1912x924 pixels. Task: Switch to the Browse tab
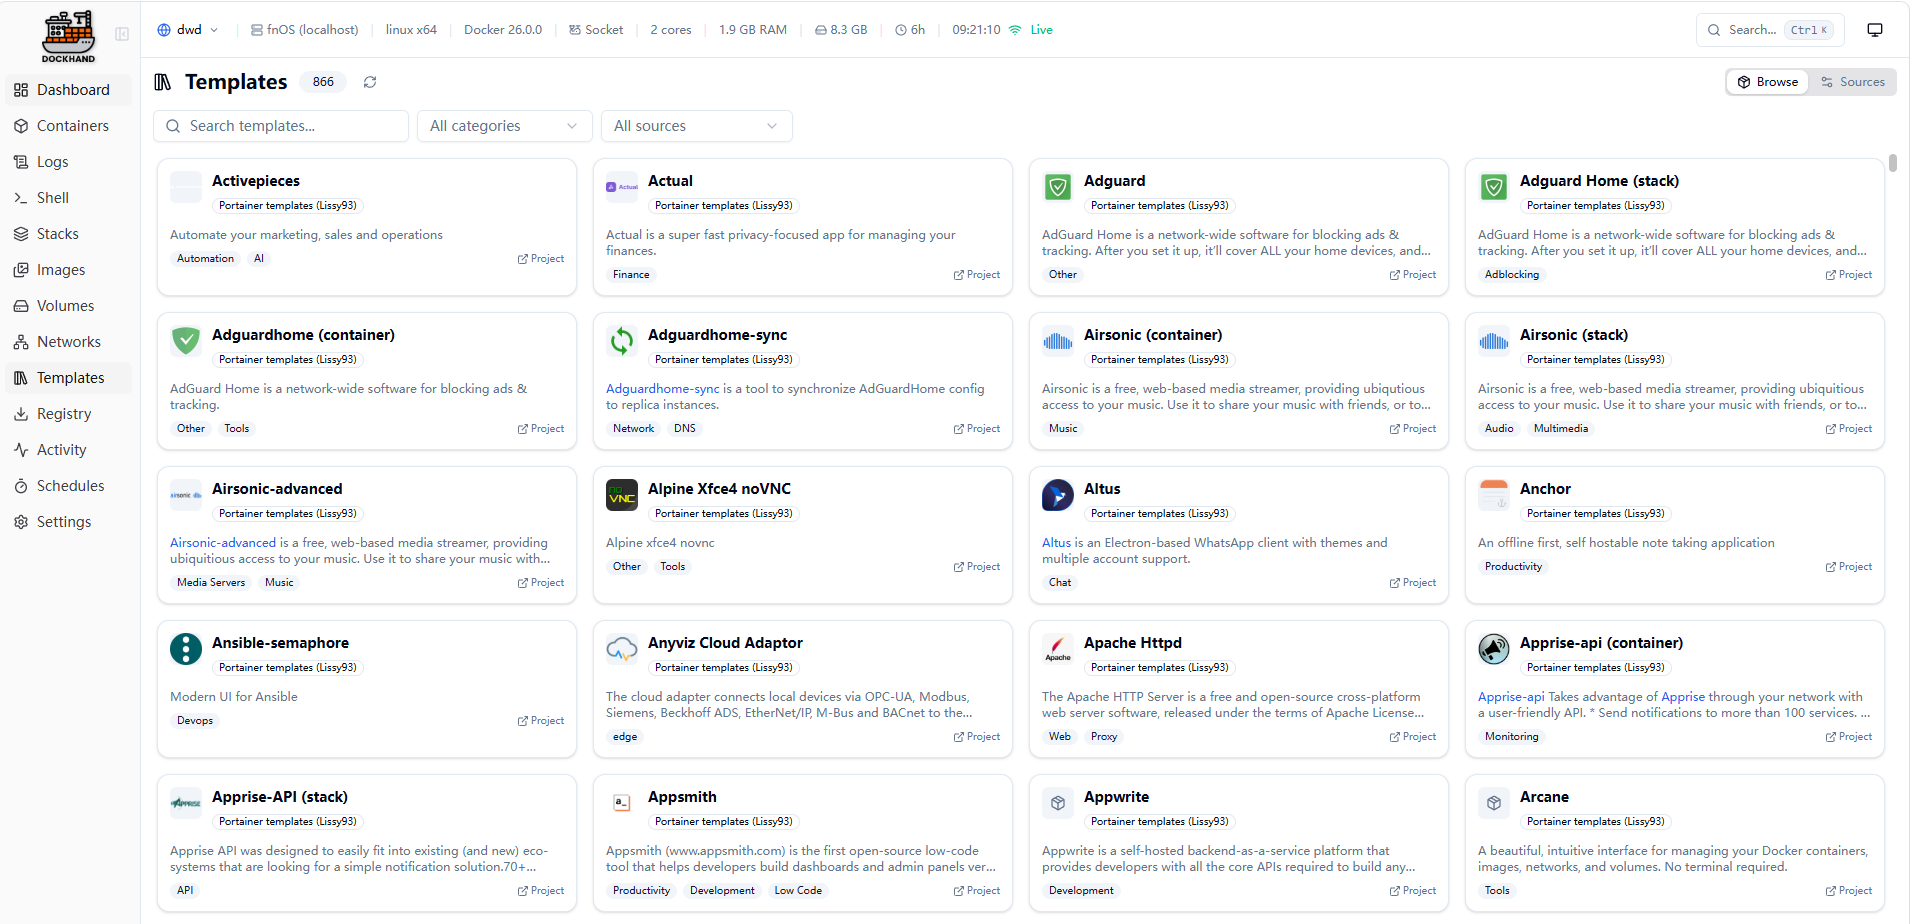1767,82
